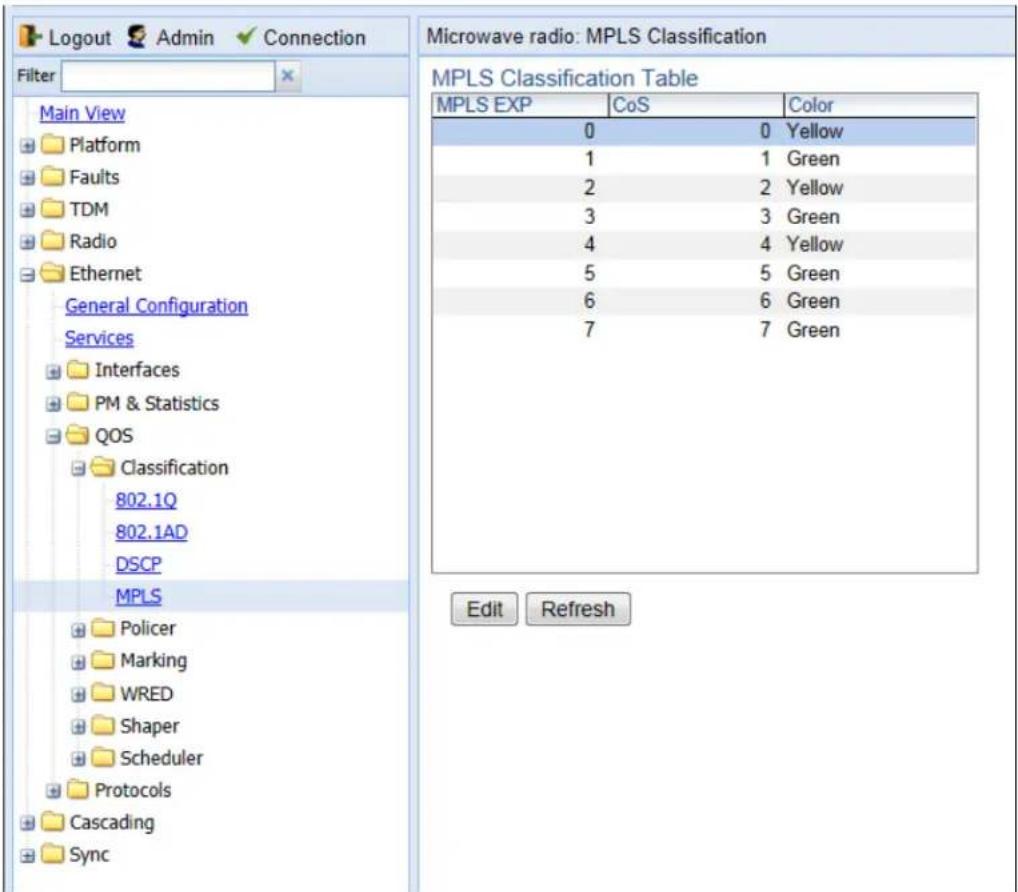This screenshot has height=892, width=1018.
Task: Expand the WRED tree node
Action: 79,695
